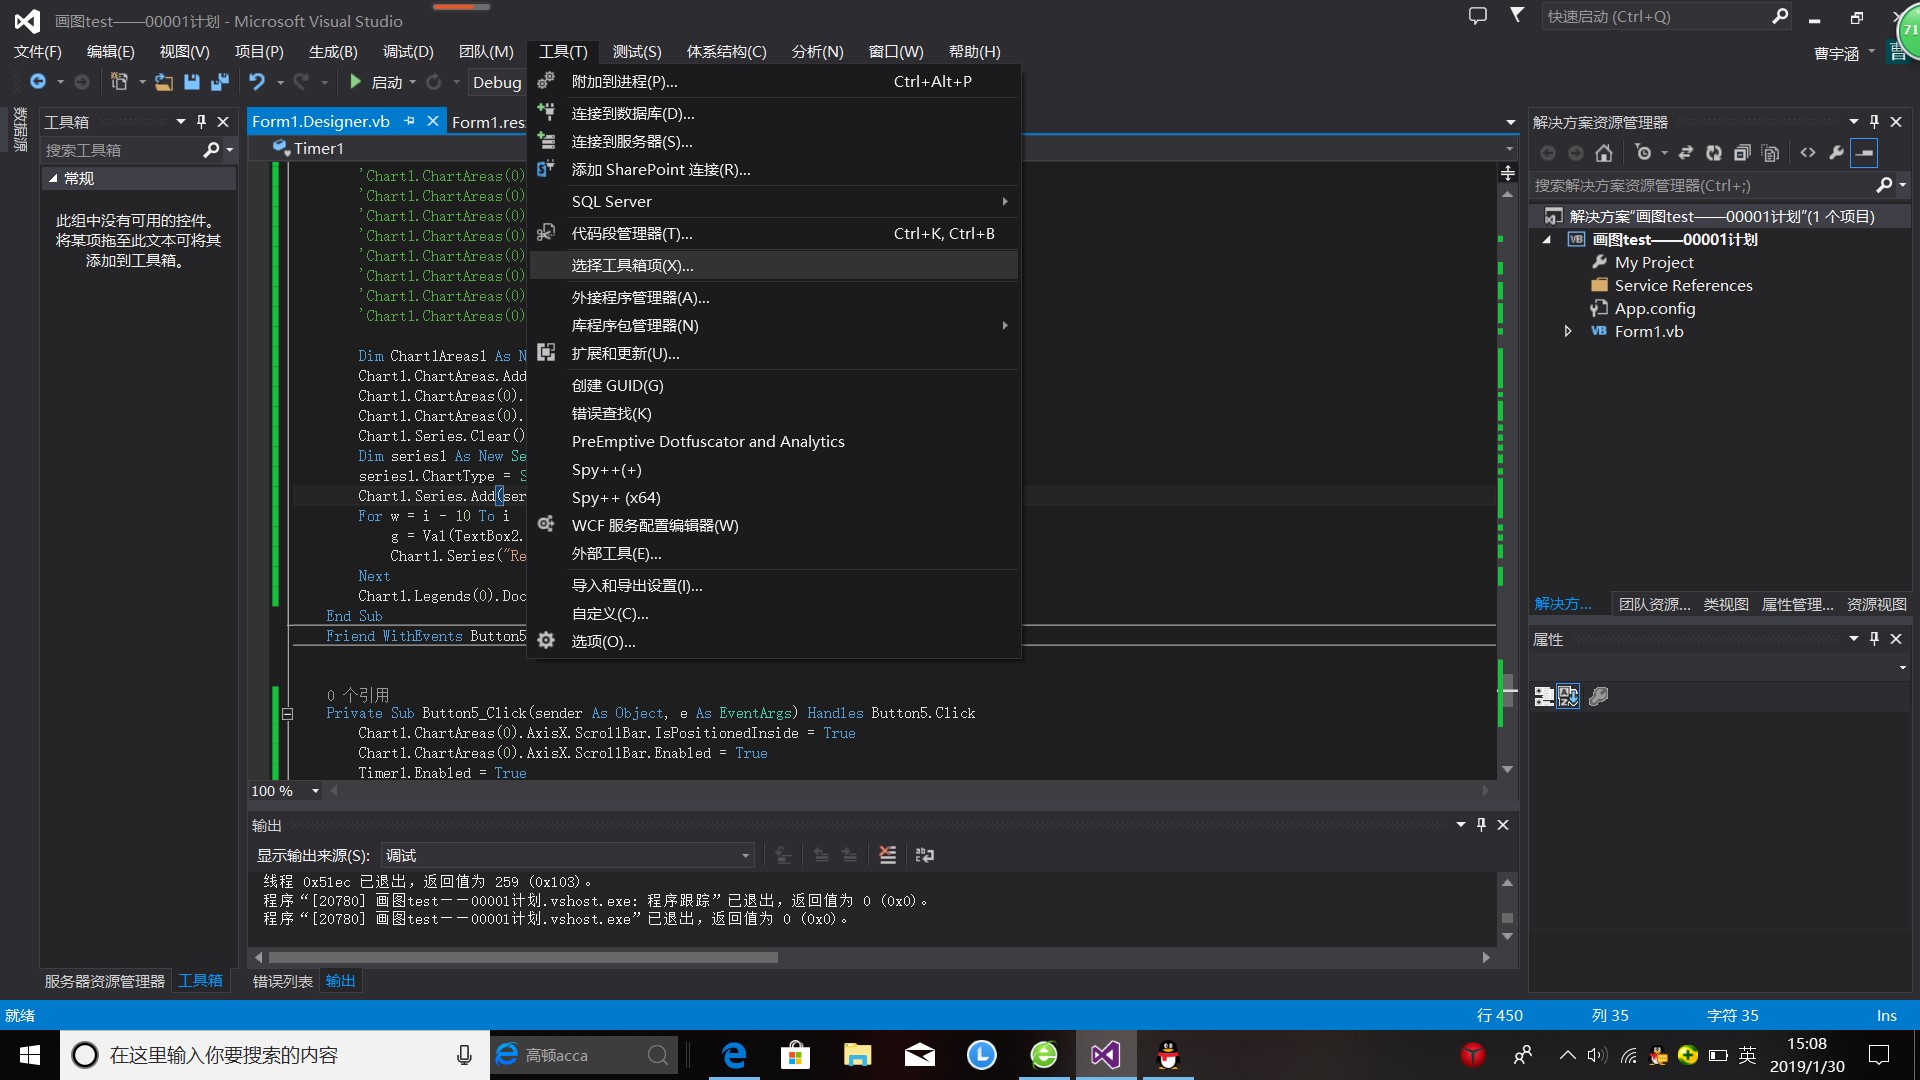Click the Home icon in Solution Explorer toolbar
The height and width of the screenshot is (1080, 1920).
pos(1604,153)
